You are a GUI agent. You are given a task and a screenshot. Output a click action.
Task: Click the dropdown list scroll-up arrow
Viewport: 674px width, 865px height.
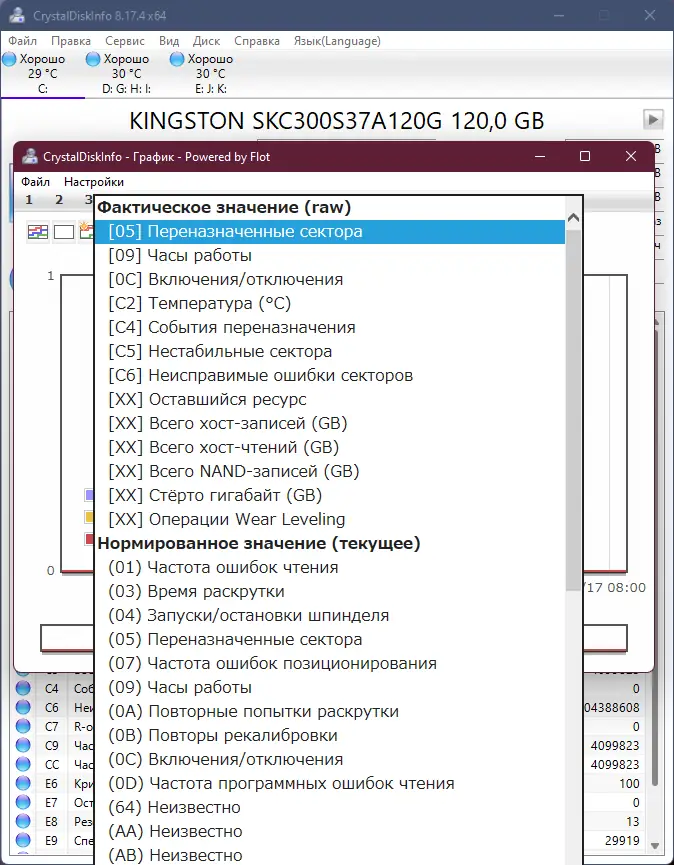574,217
